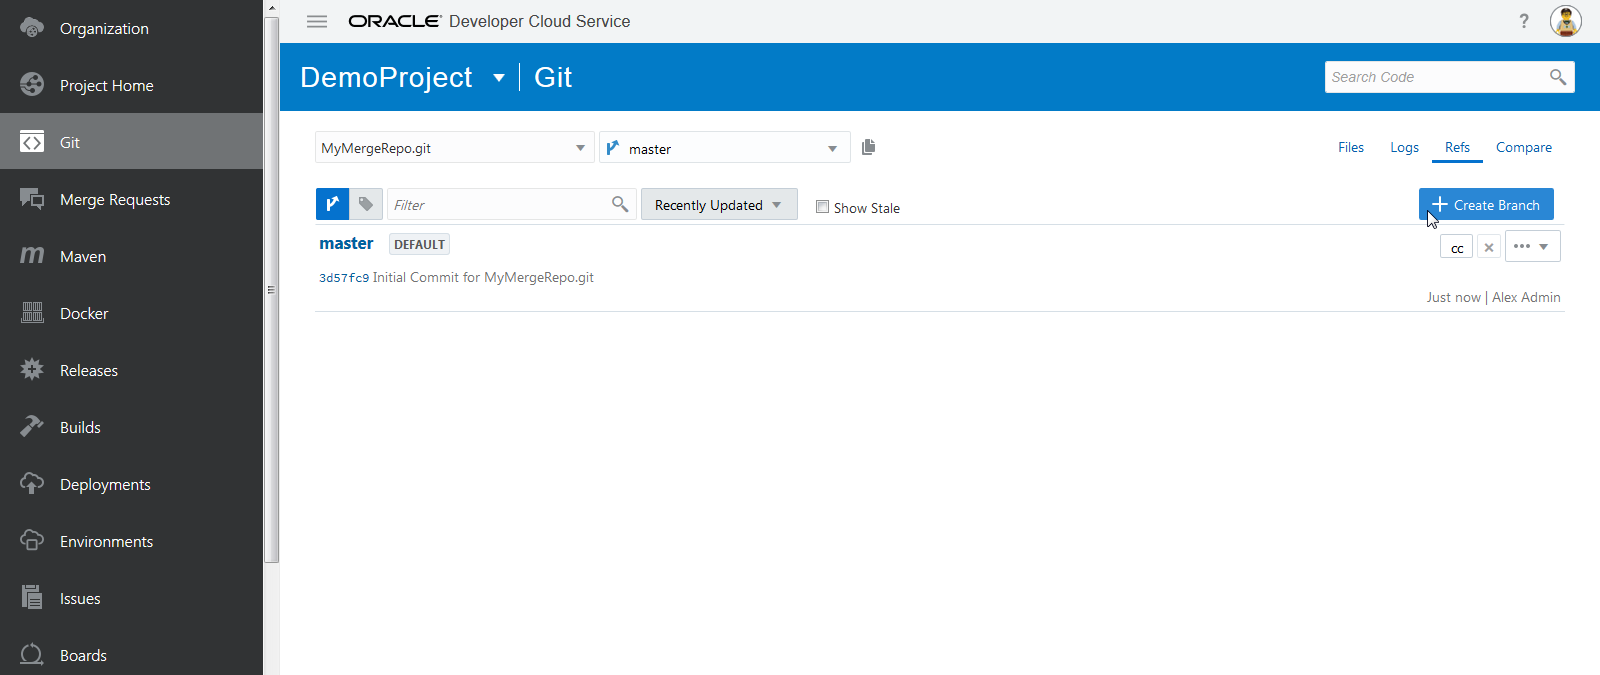Screen dimensions: 1600x675
Task: Enable the Show Stale checkbox
Action: [x=822, y=207]
